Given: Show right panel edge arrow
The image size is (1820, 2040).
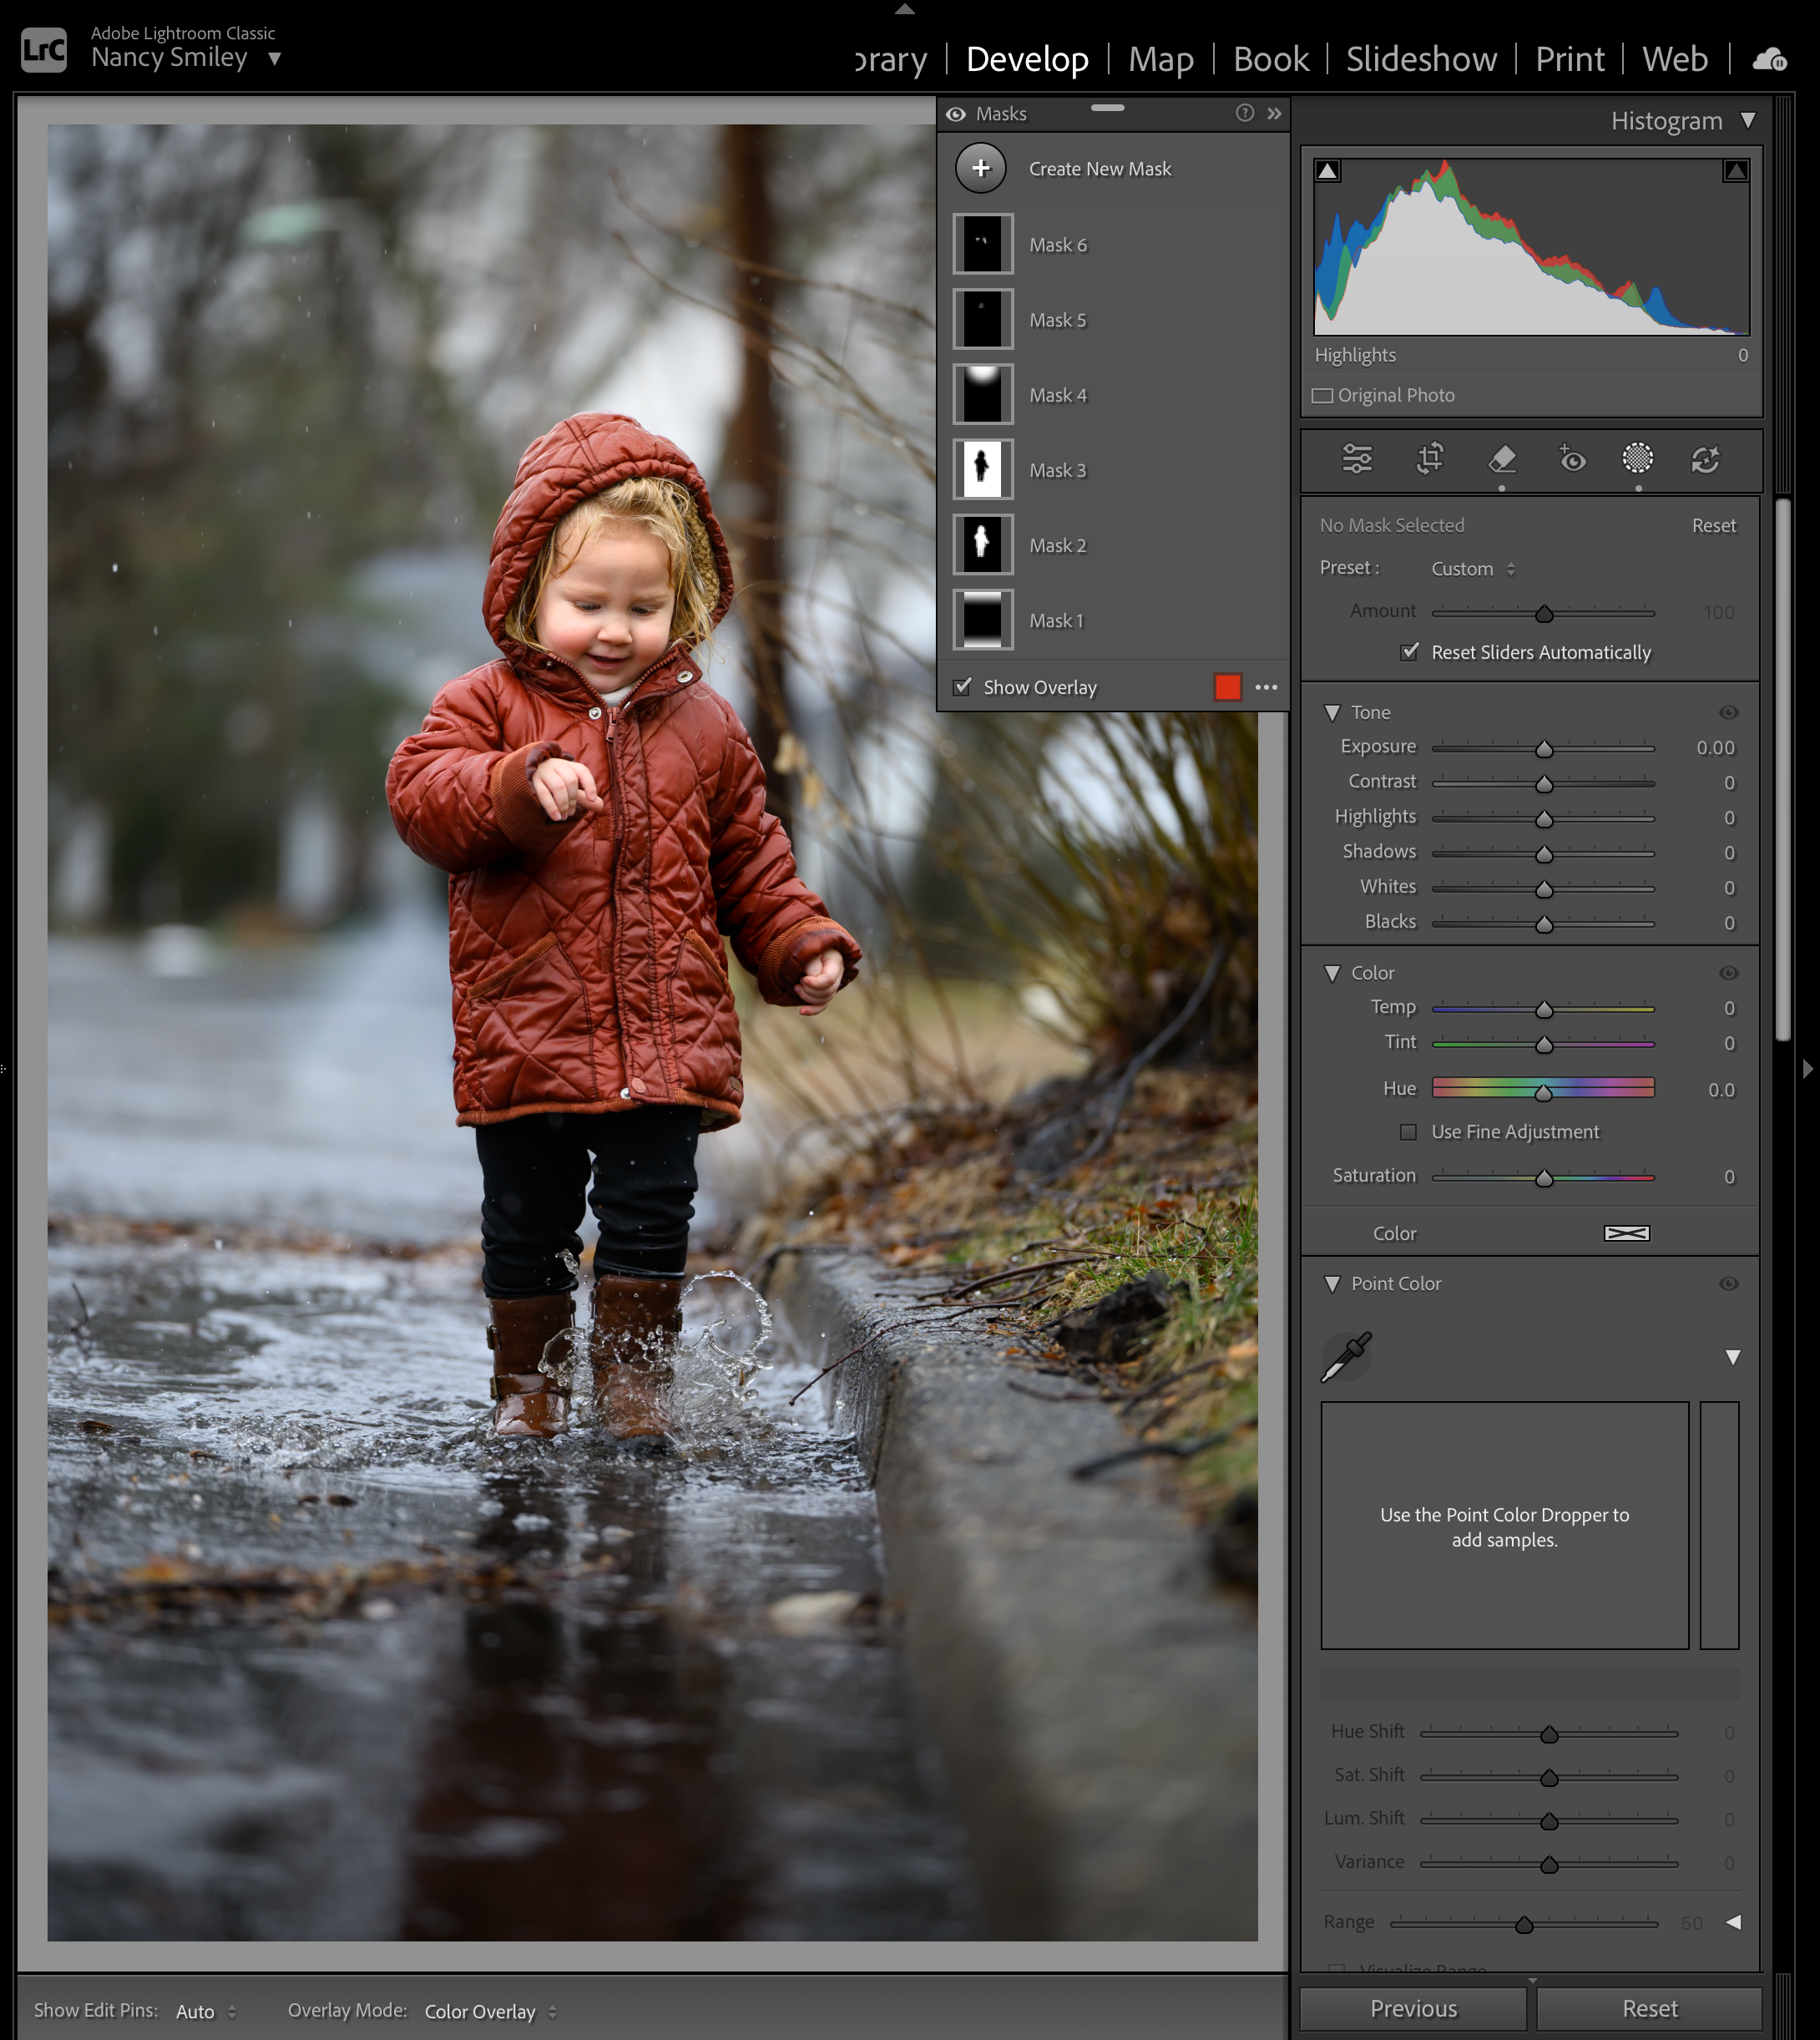Looking at the screenshot, I should point(1807,1068).
